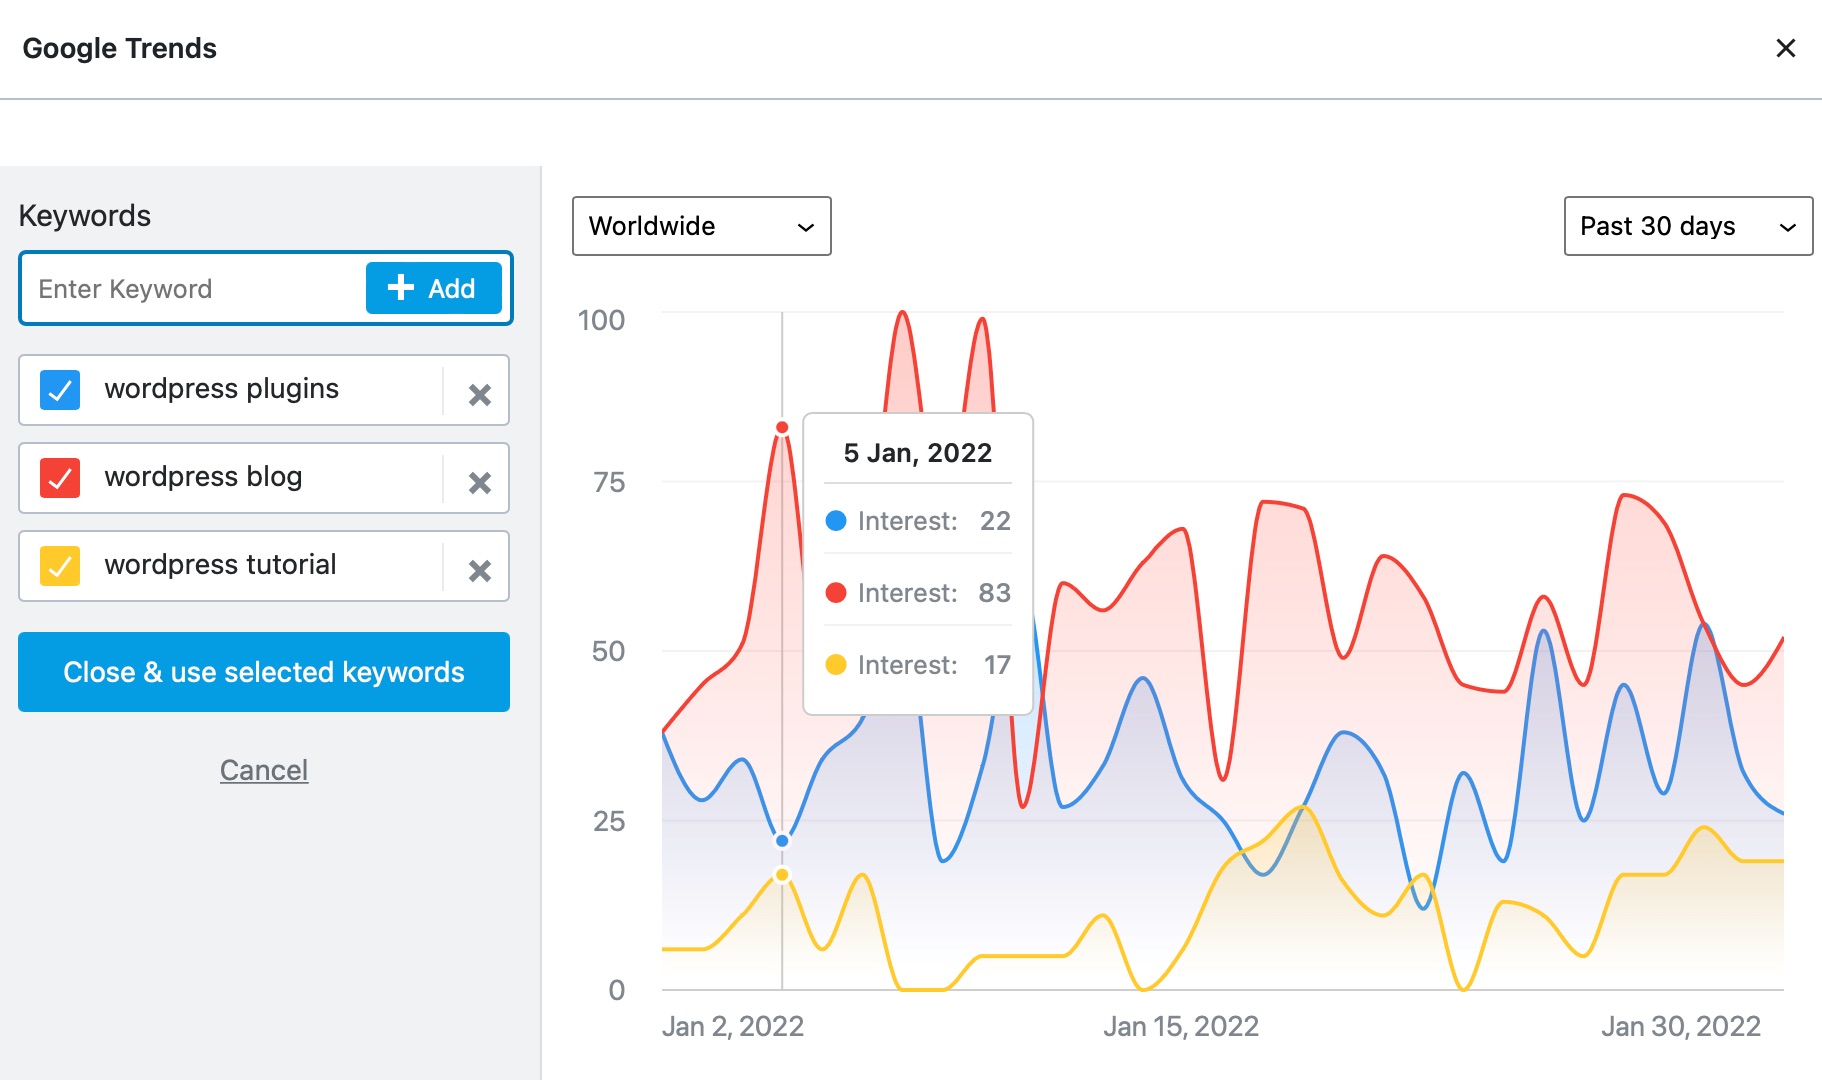
Task: Click the red data point at 83
Action: pyautogui.click(x=782, y=427)
